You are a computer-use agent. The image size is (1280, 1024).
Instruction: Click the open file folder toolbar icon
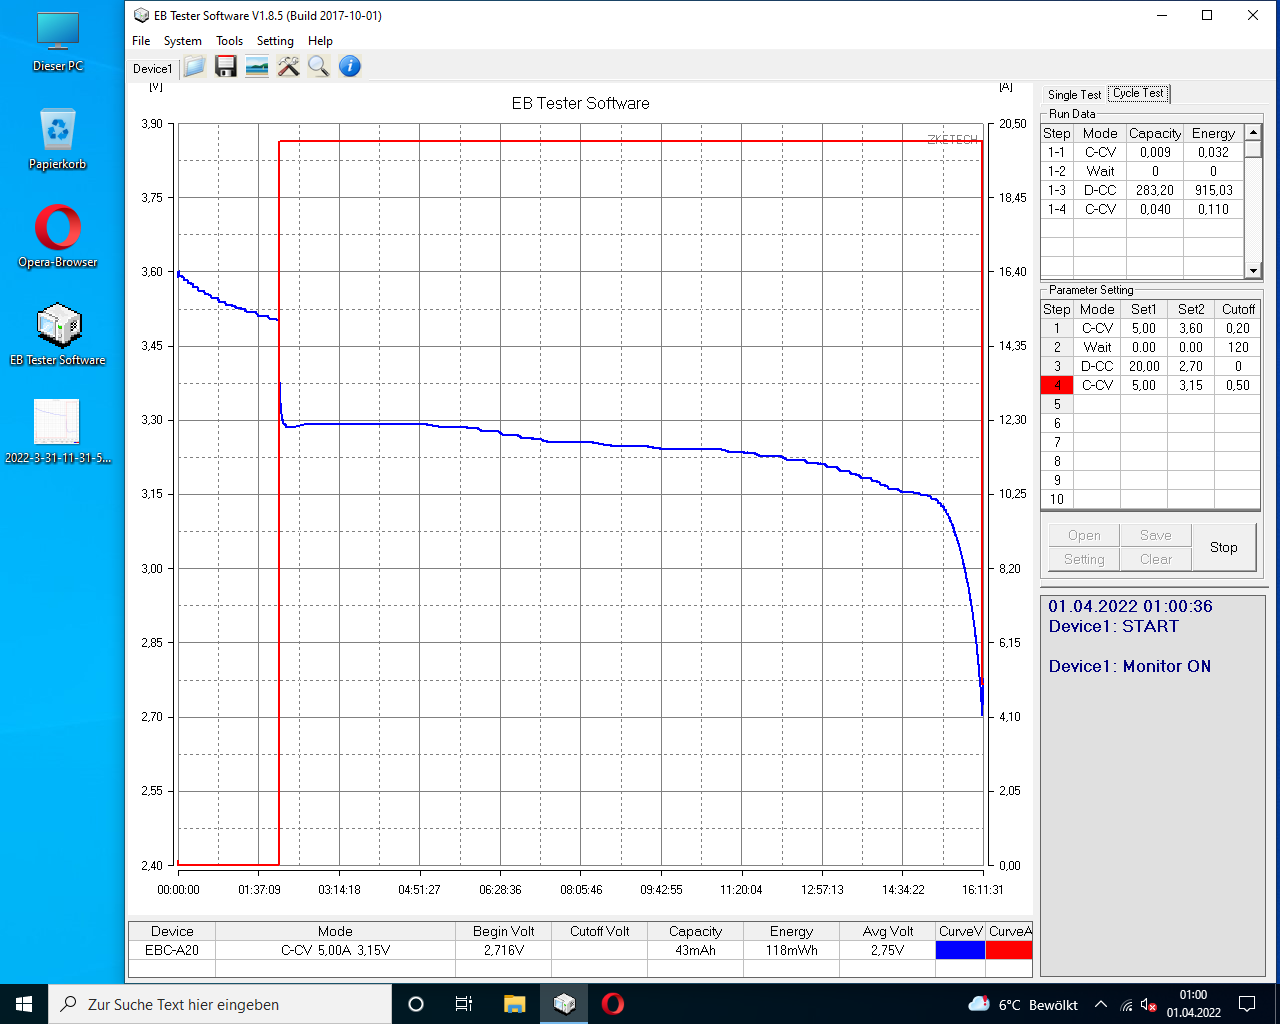tap(195, 67)
